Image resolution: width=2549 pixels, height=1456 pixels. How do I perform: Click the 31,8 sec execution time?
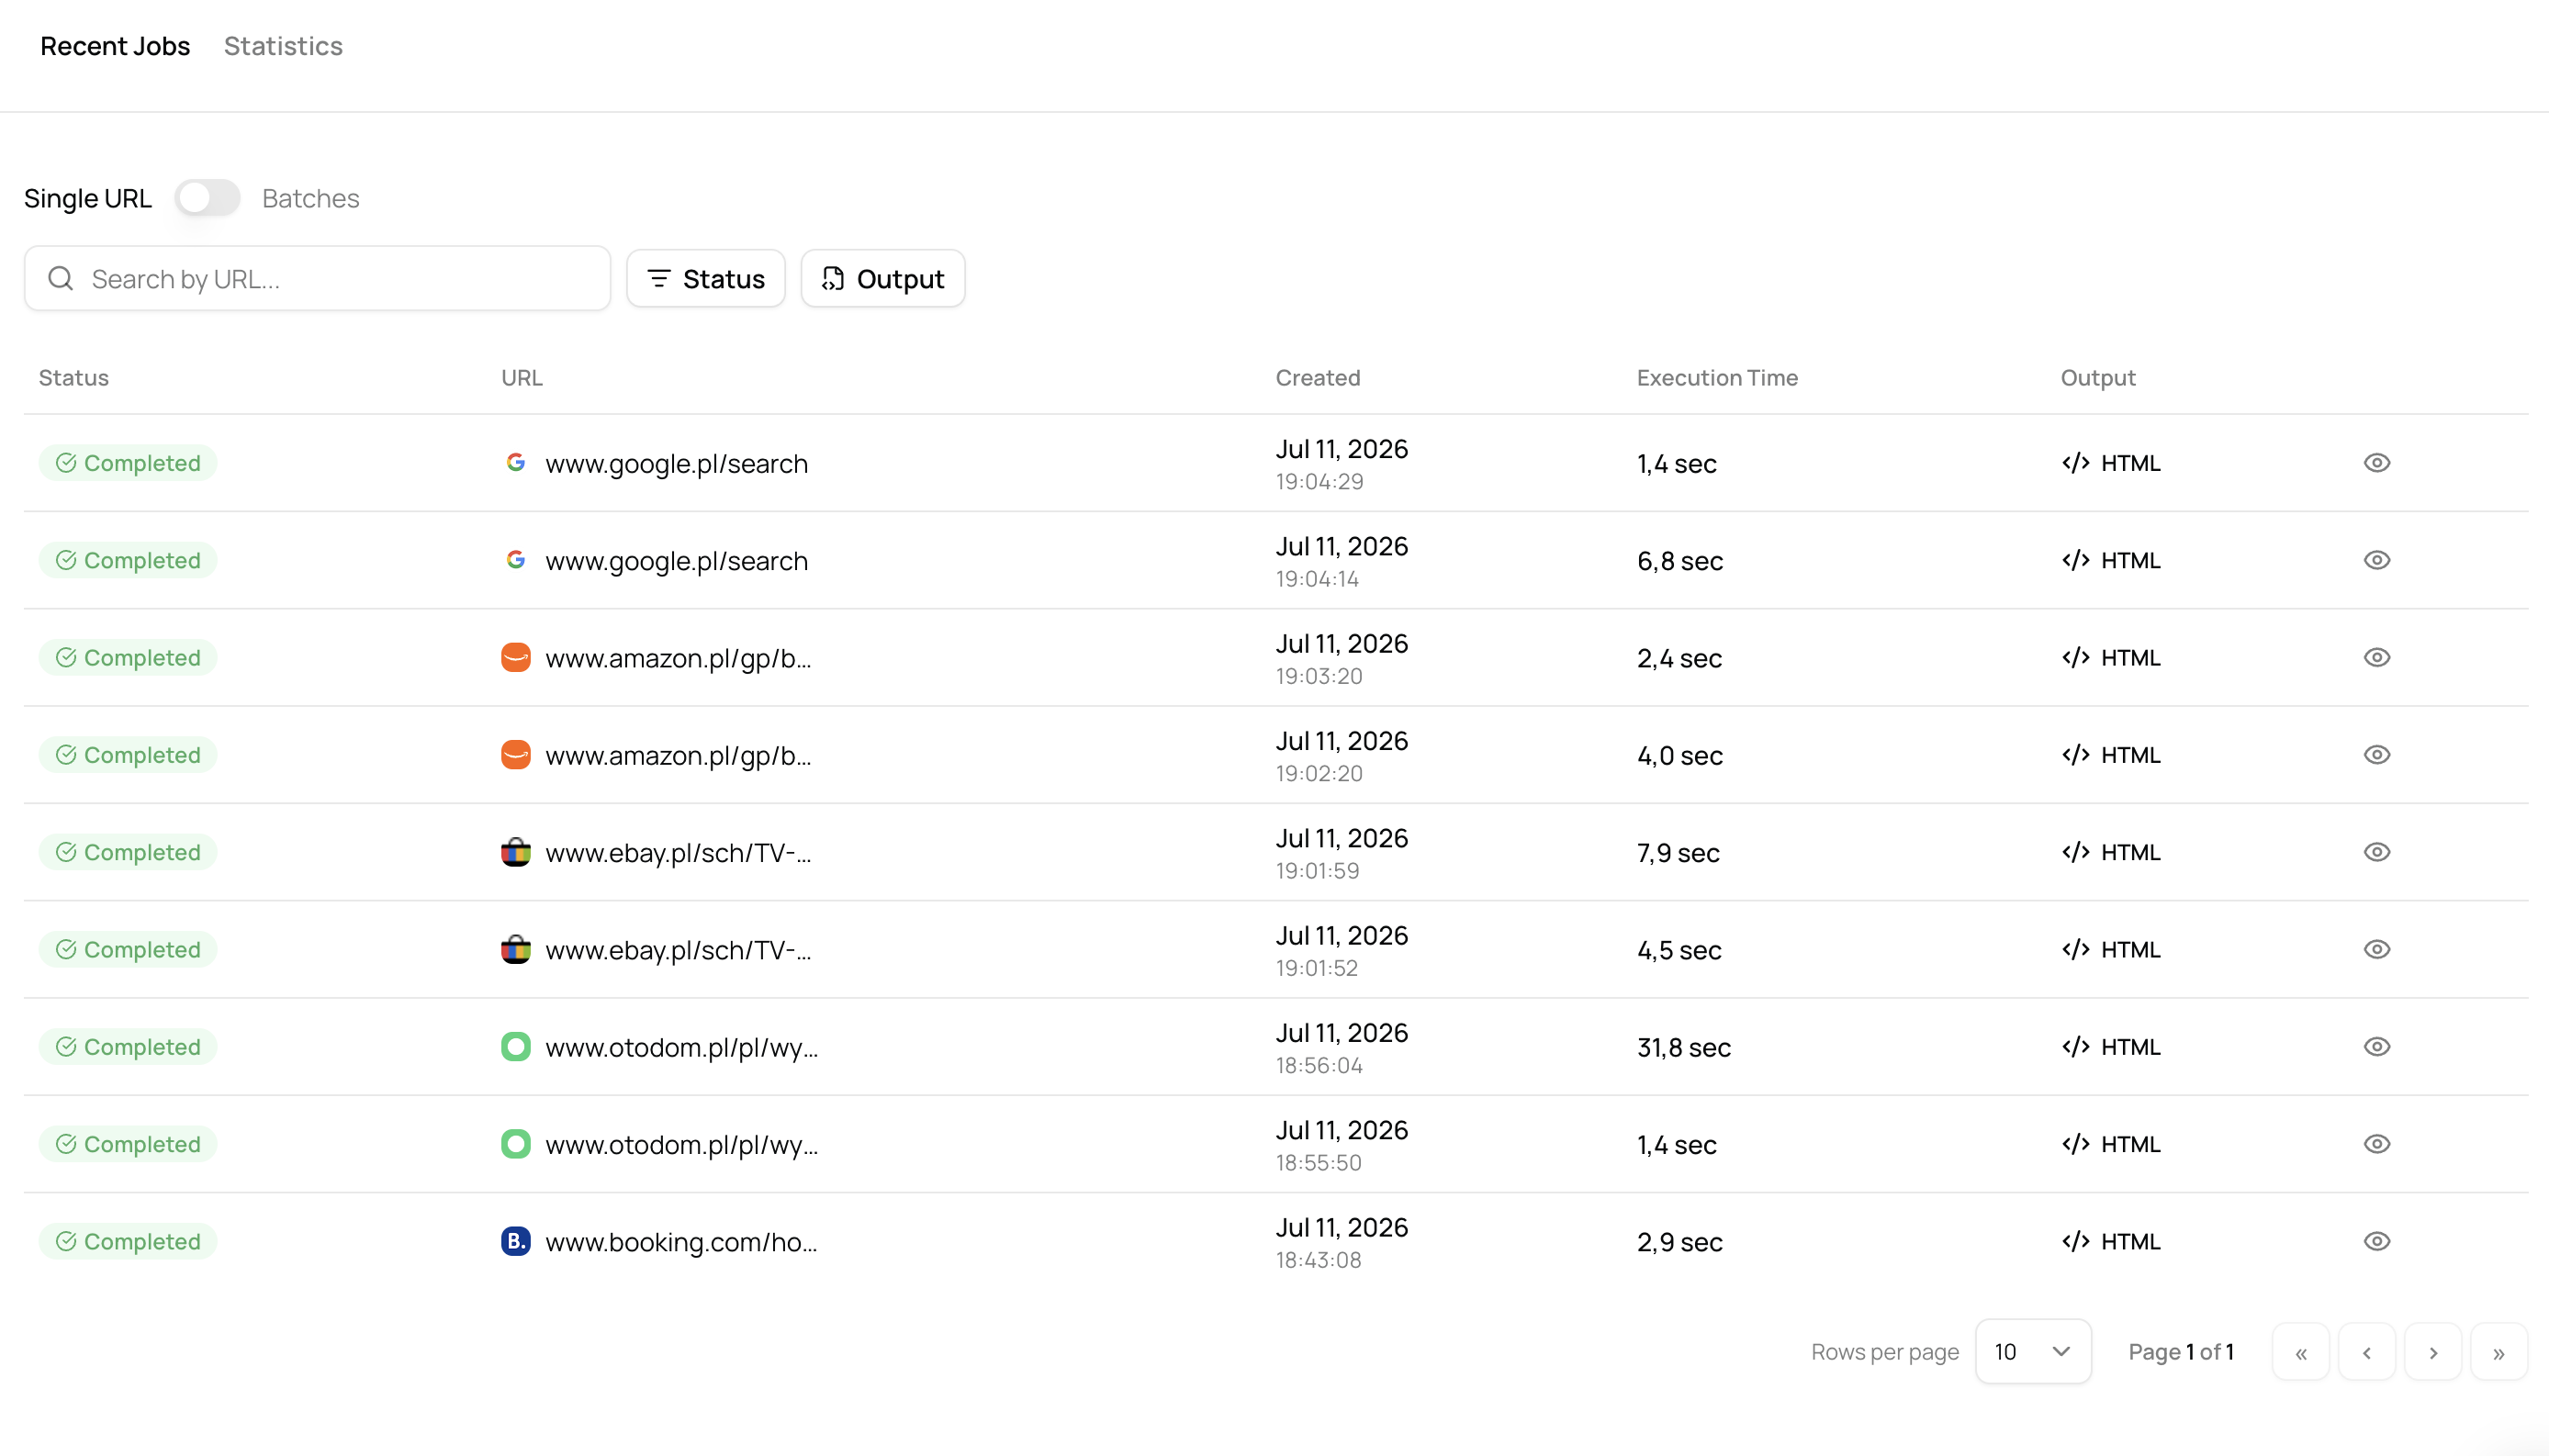pos(1684,1047)
